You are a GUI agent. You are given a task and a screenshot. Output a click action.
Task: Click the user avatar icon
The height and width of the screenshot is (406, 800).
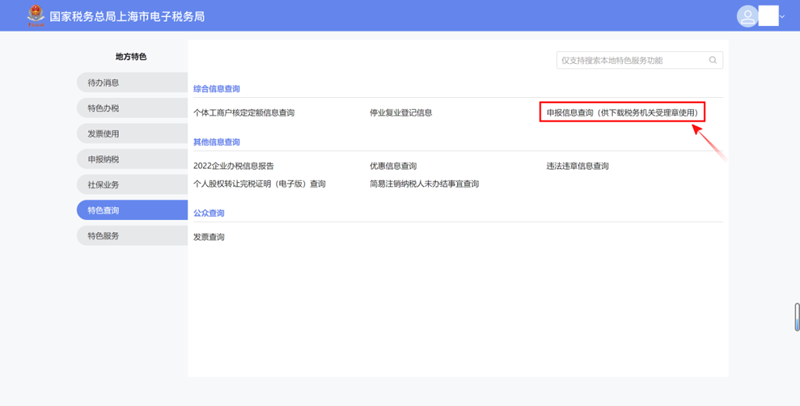(747, 16)
